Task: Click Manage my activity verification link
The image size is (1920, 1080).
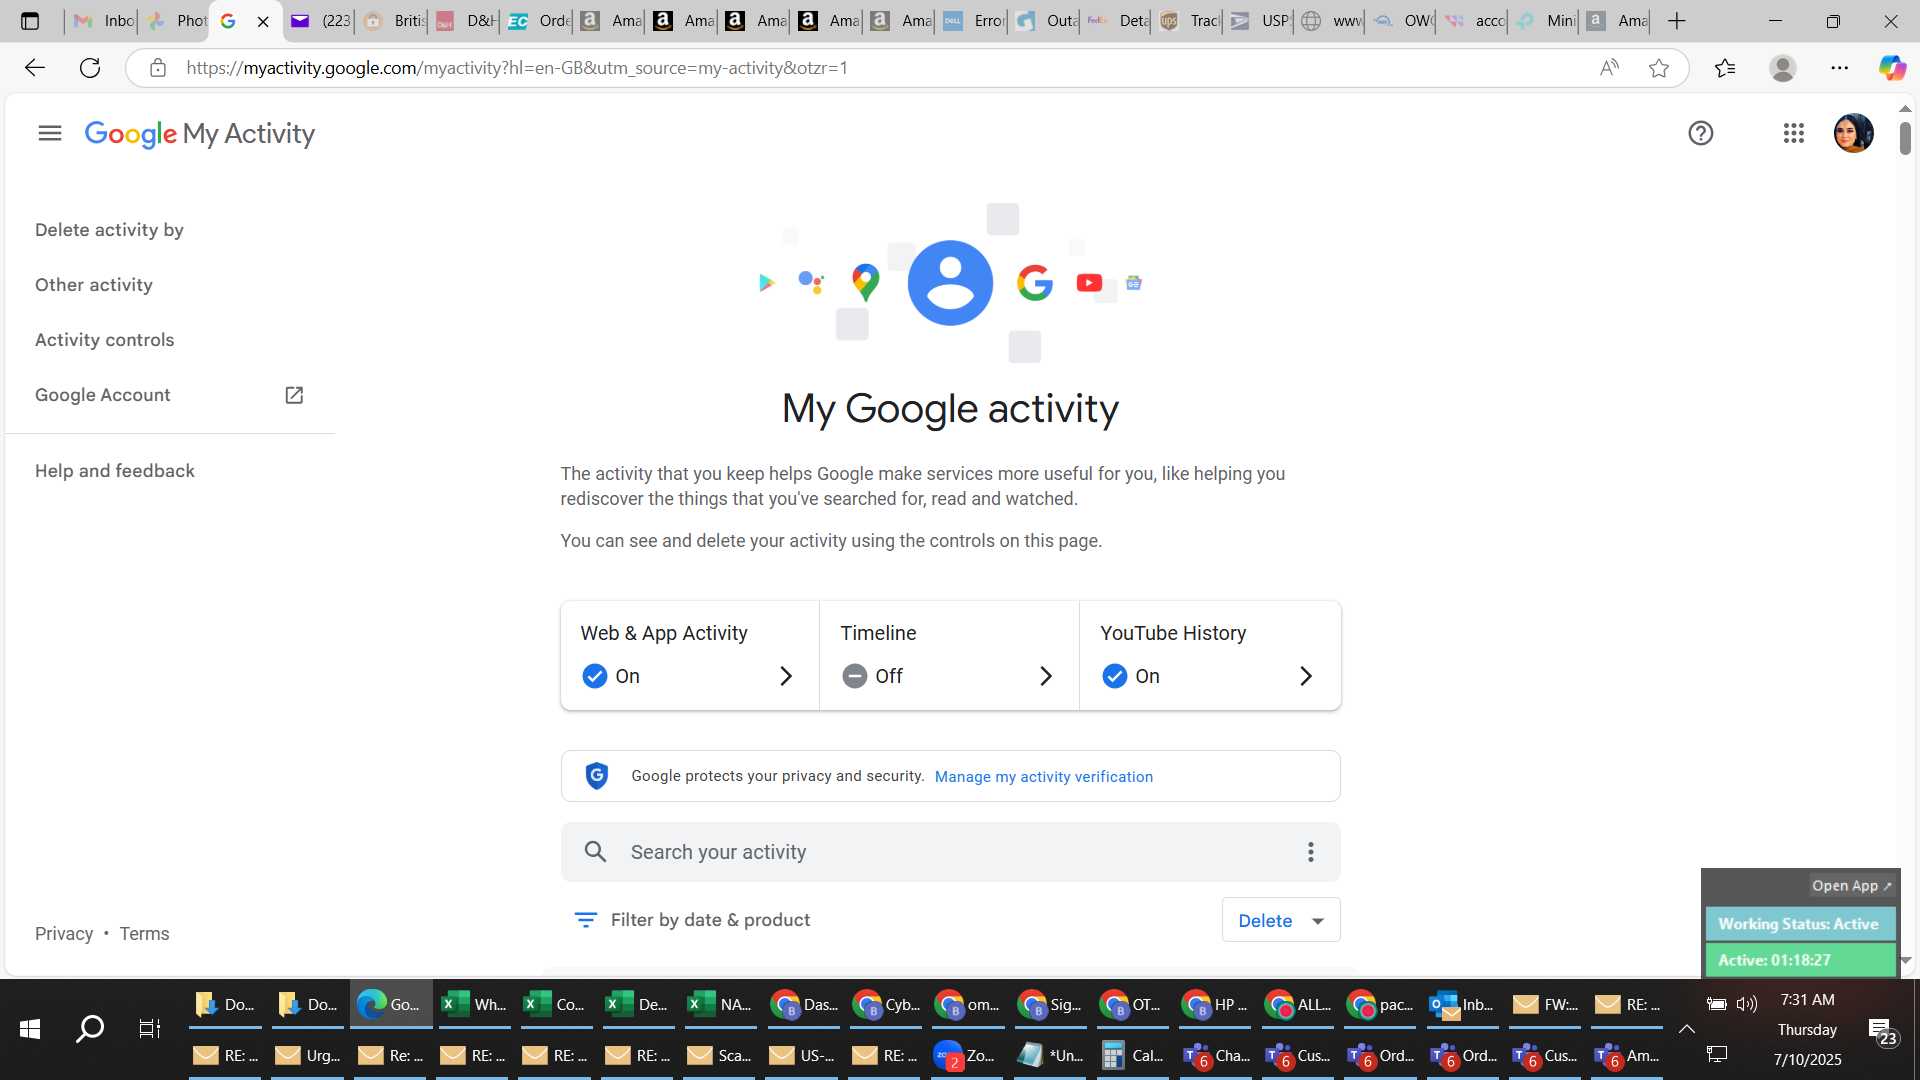Action: click(1043, 777)
